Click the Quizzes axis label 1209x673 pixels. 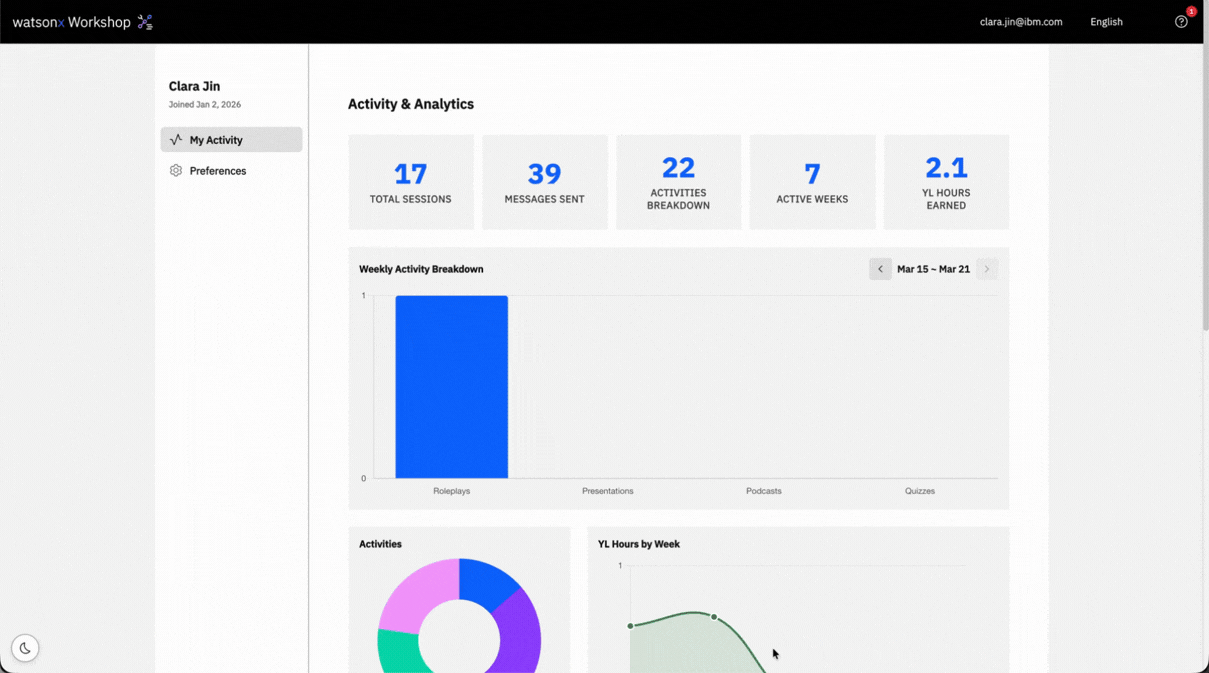click(920, 491)
